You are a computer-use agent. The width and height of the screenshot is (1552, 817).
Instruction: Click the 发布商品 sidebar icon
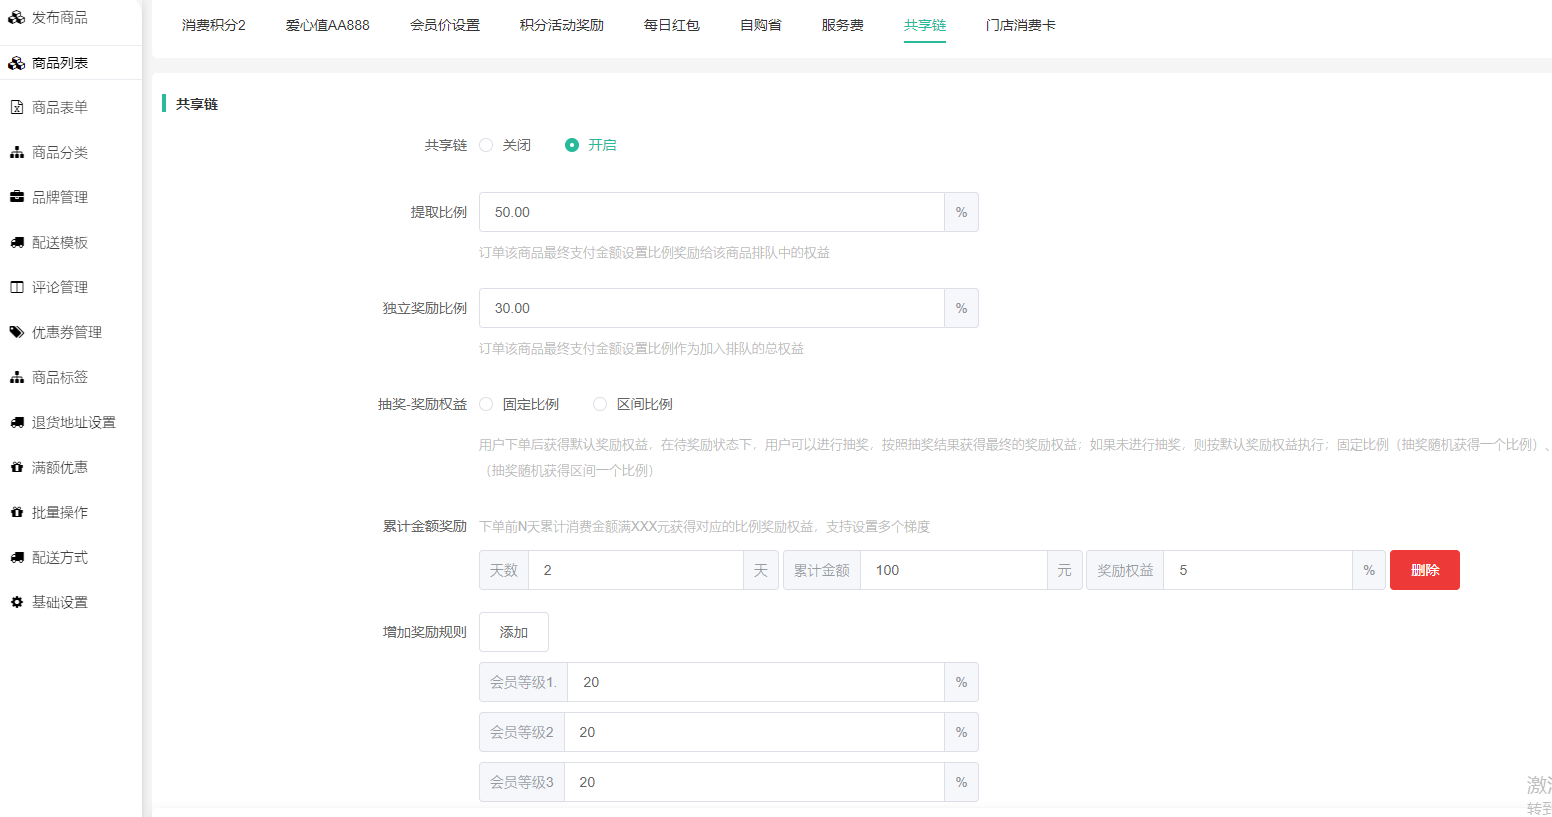coord(16,17)
